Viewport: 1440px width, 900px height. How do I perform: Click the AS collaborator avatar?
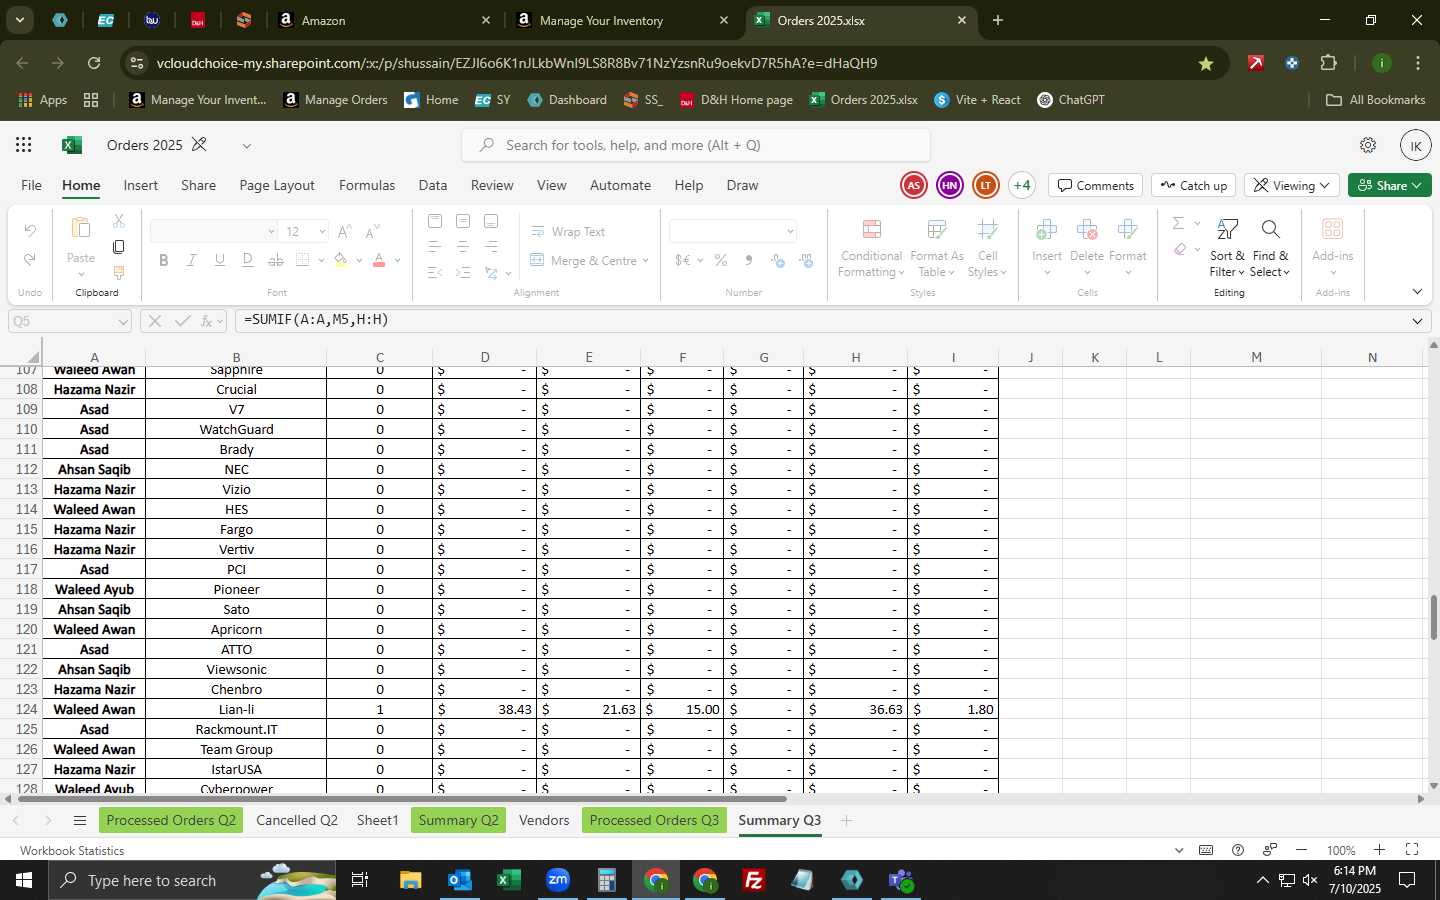pyautogui.click(x=913, y=185)
